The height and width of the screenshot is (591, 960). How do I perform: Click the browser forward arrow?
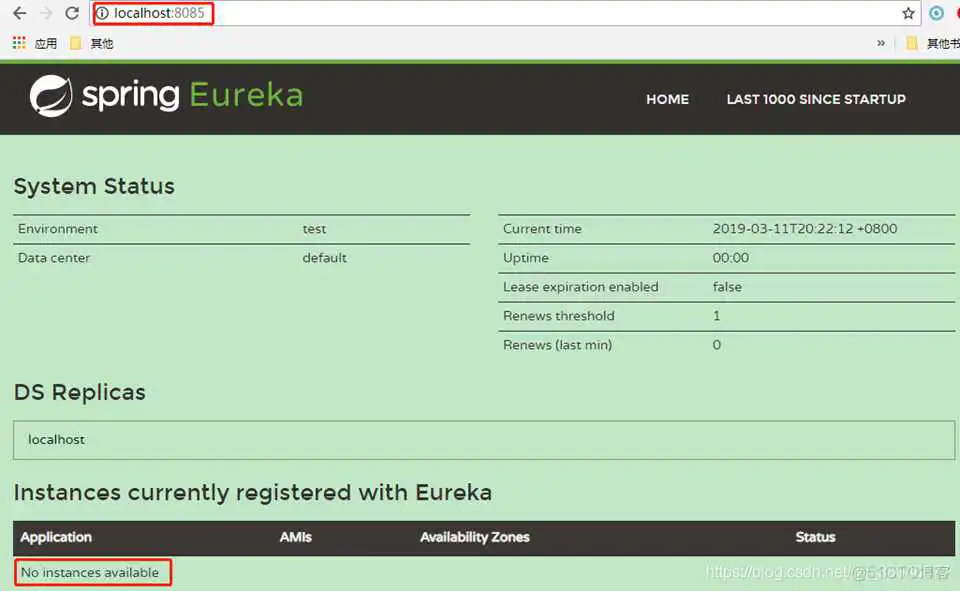coord(46,13)
